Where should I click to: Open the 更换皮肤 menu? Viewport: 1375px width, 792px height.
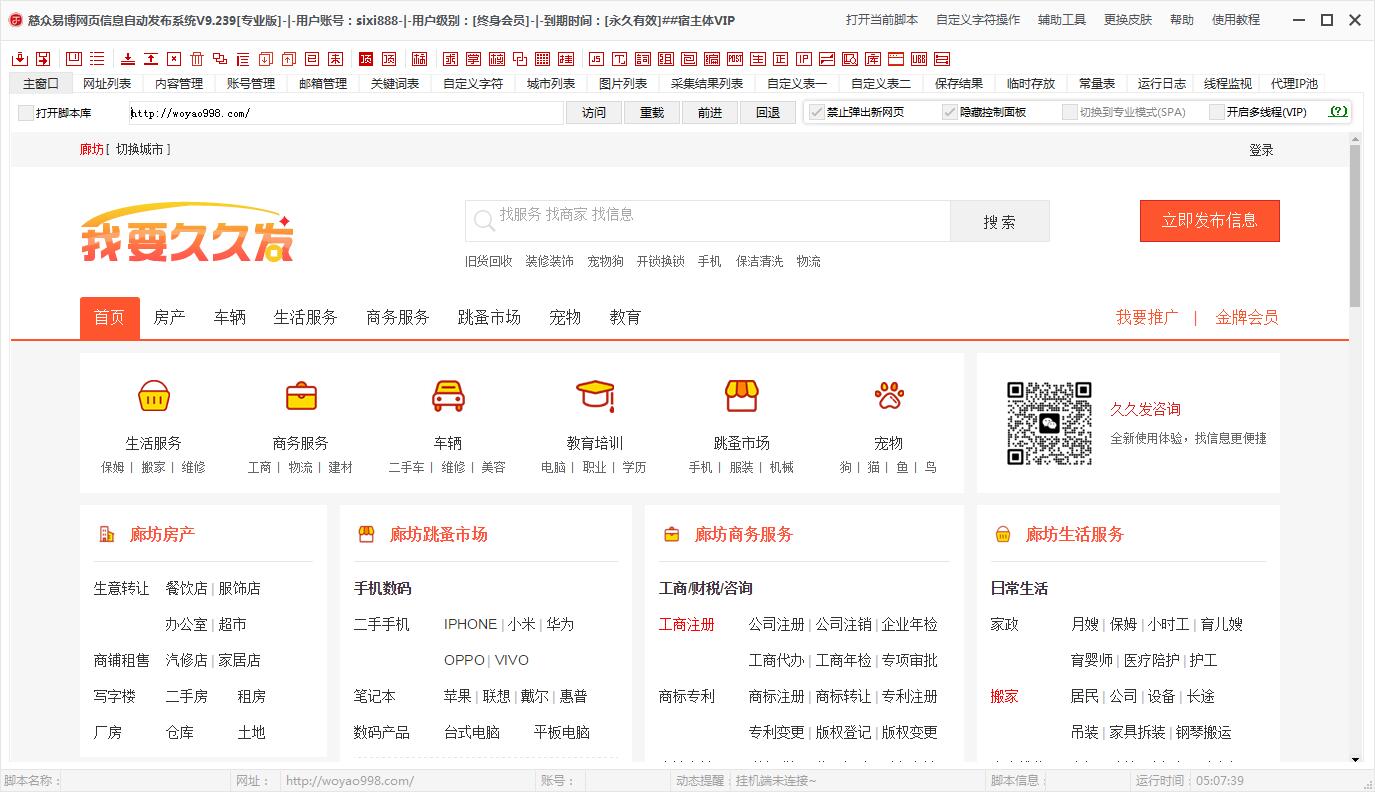(x=1128, y=20)
